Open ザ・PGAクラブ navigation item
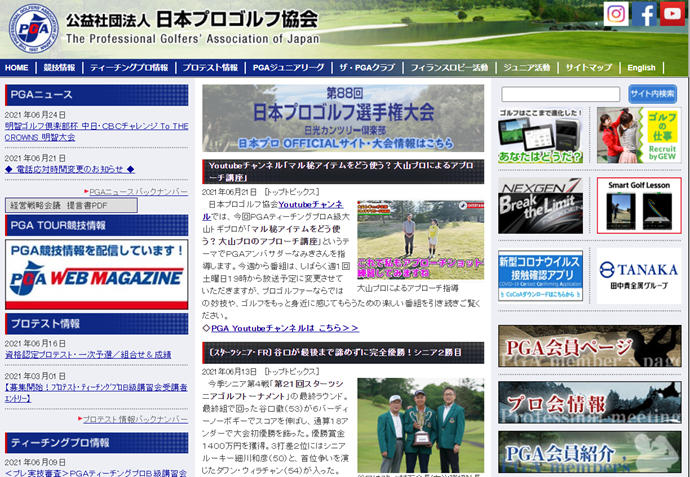The height and width of the screenshot is (477, 690). point(367,68)
